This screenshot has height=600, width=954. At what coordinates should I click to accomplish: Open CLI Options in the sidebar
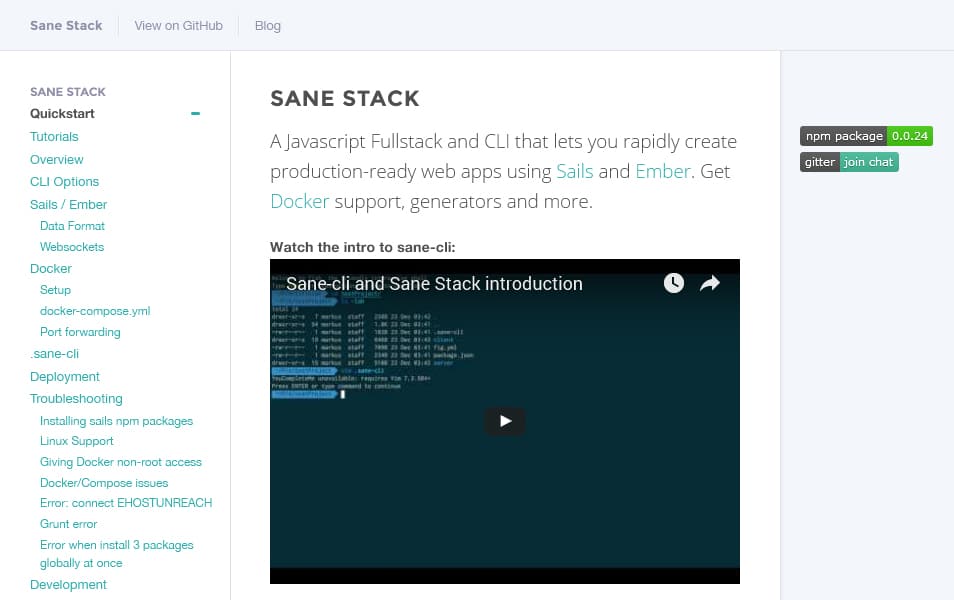click(x=64, y=182)
